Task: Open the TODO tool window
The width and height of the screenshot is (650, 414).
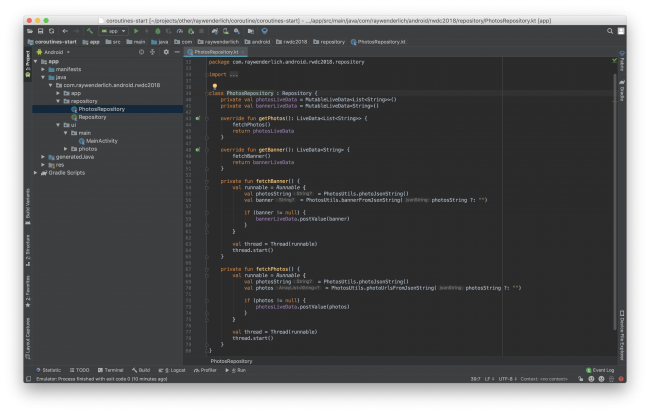Action: click(79, 370)
